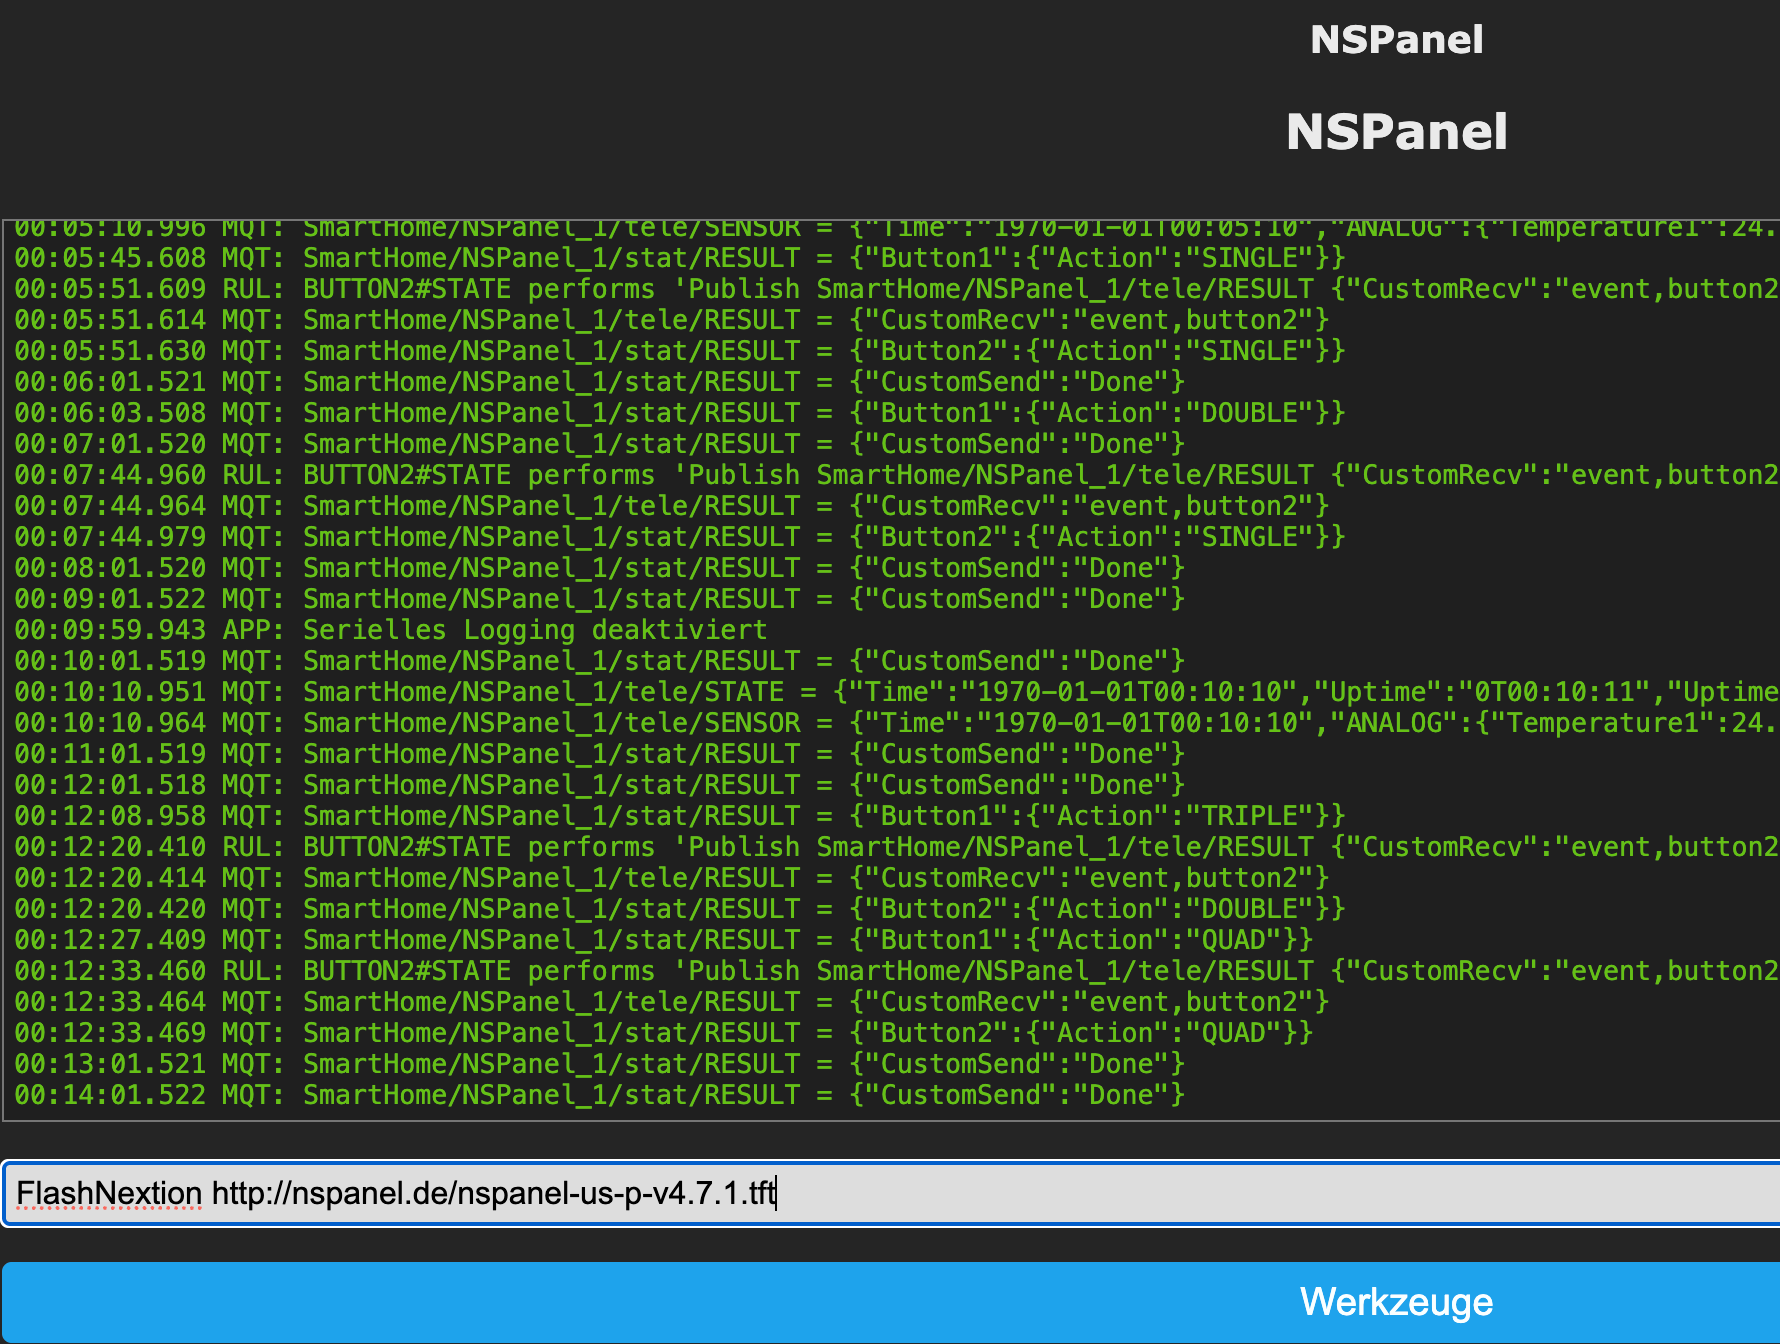Click log line 00:05:51.609 BUTTON2#STATE rule
Image resolution: width=1780 pixels, height=1344 pixels.
(x=896, y=289)
